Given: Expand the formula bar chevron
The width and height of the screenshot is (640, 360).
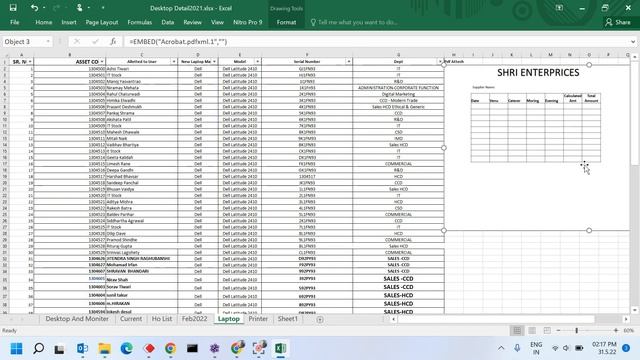Looking at the screenshot, I should point(633,42).
